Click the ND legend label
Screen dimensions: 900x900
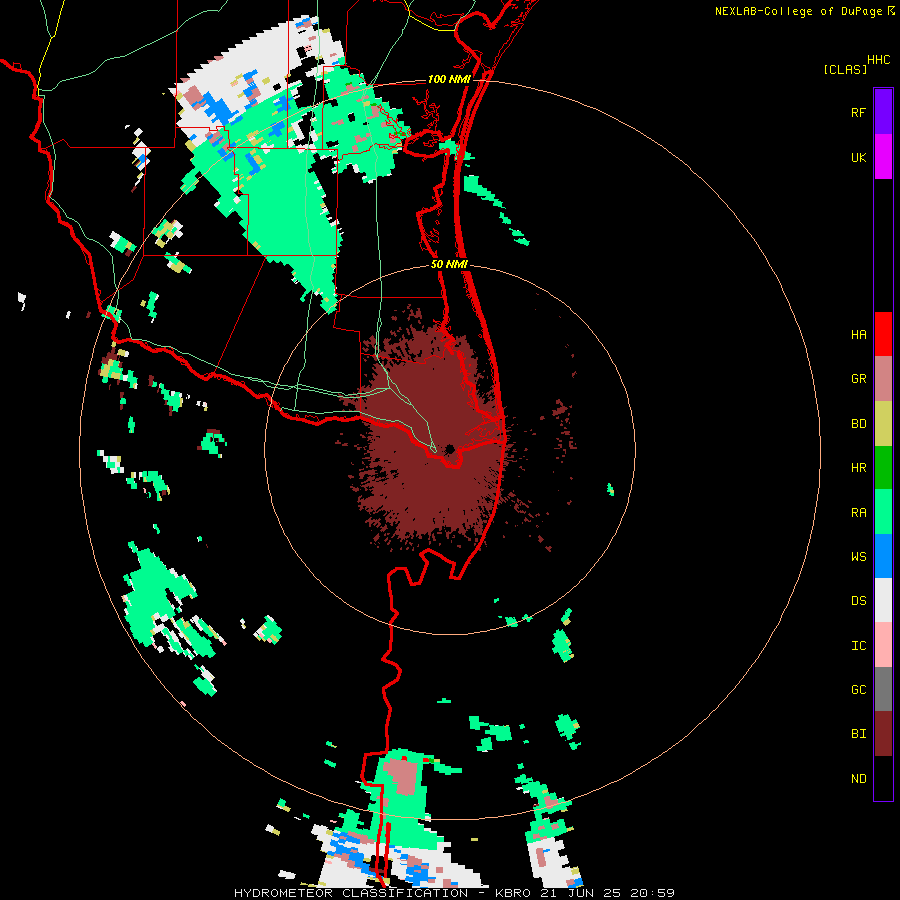(858, 778)
